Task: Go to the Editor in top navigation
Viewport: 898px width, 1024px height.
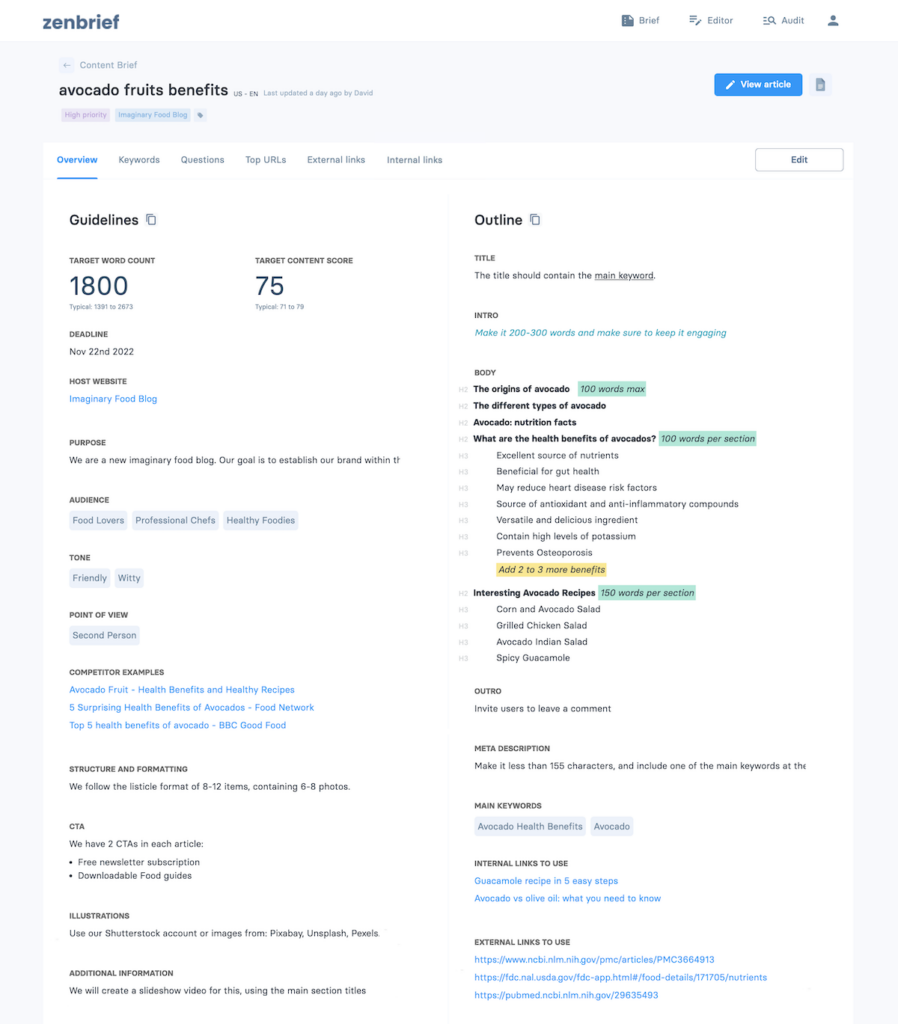Action: (x=711, y=20)
